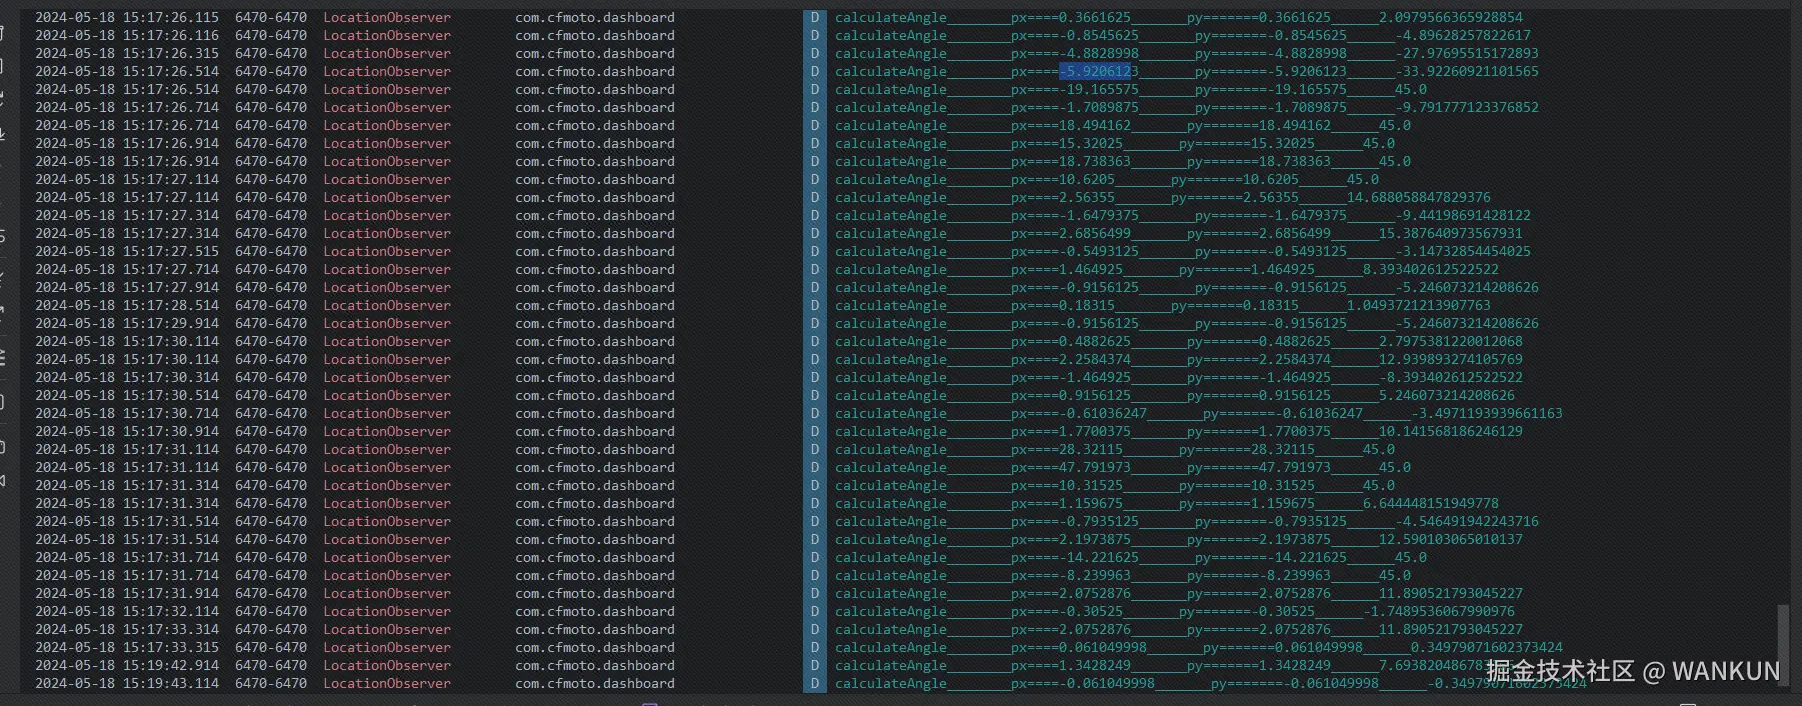Screen dimensions: 1802x706
Task: Click timestamp 2024-05-18 15:17:26.115
Action: (127, 17)
